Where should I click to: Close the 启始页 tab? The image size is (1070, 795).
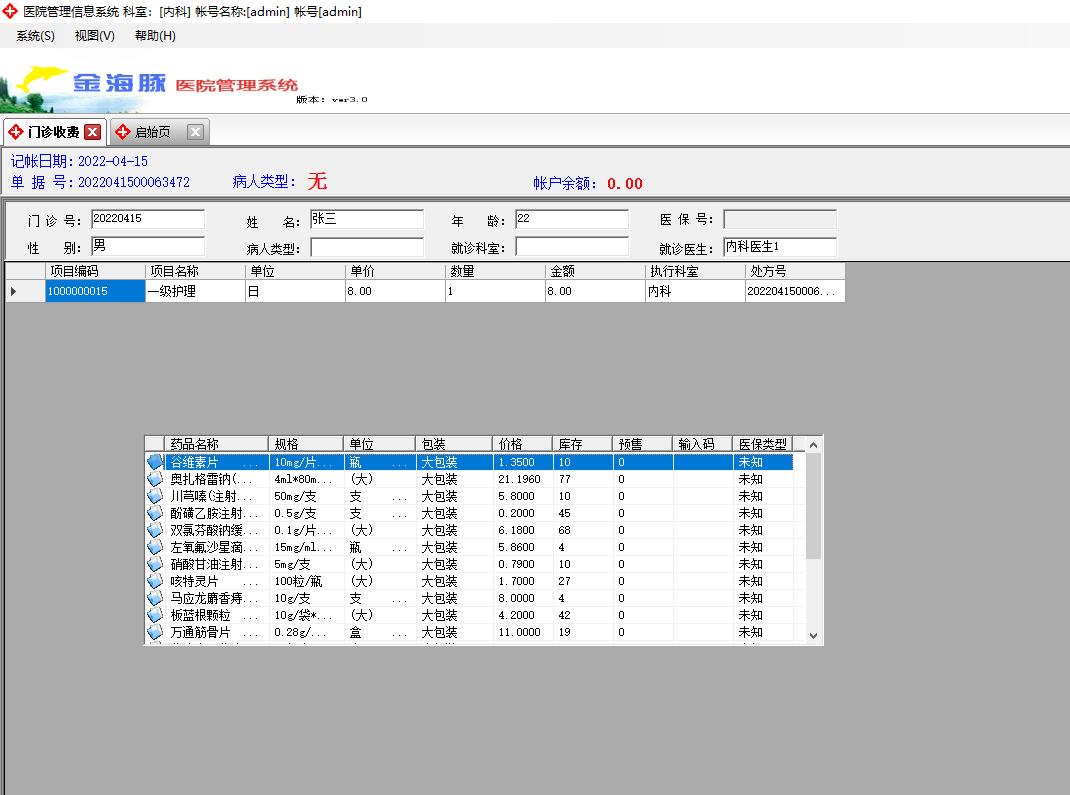coord(195,132)
